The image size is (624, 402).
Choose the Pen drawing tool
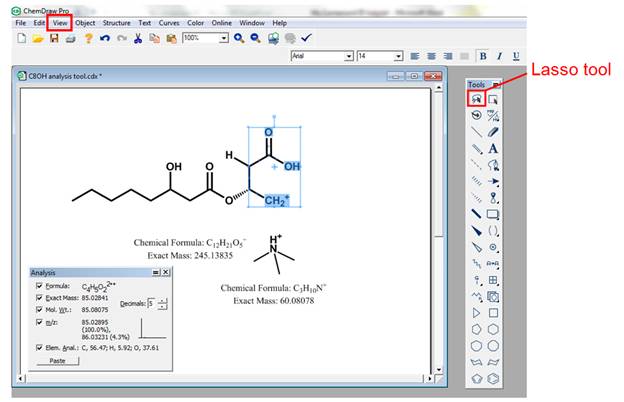pos(493,165)
